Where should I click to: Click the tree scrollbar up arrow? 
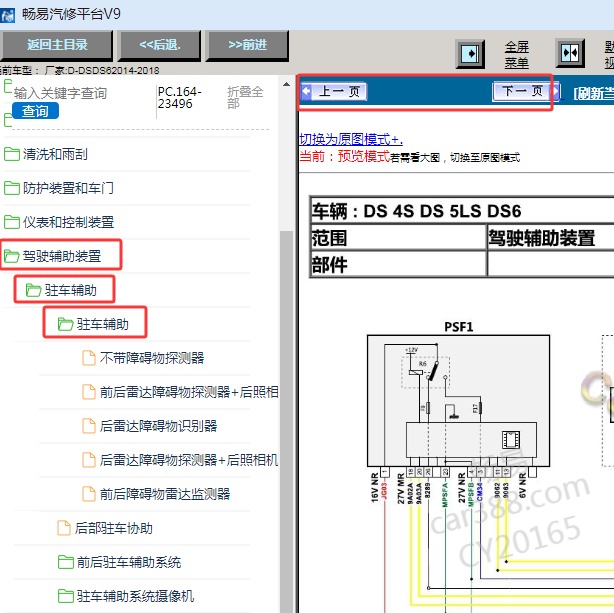(287, 84)
